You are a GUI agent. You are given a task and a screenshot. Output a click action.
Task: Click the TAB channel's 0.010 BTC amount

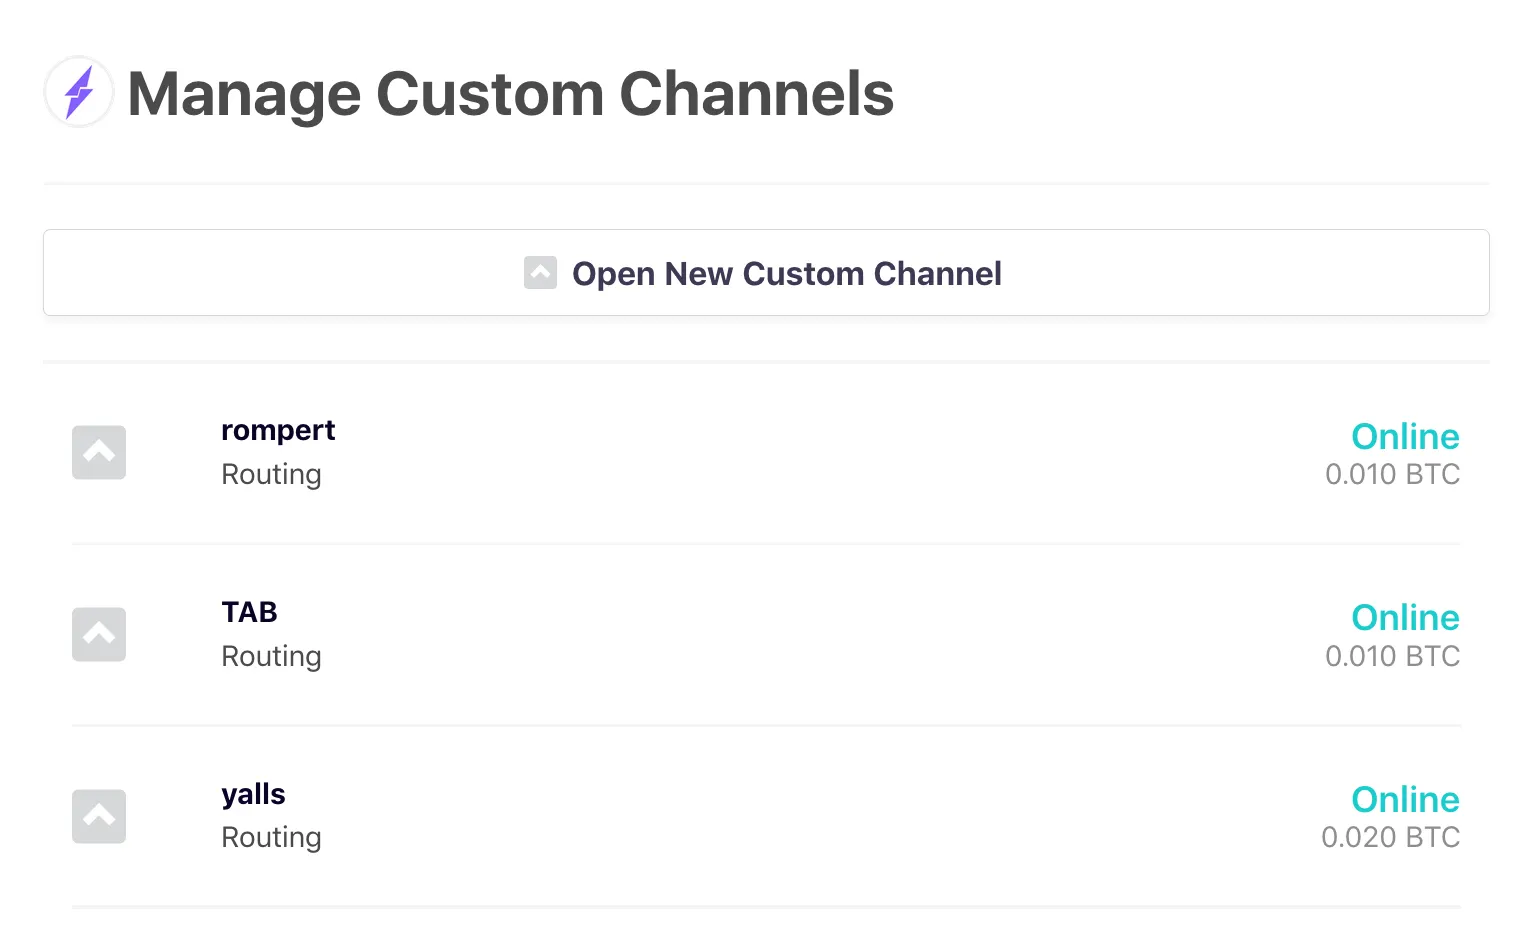tap(1392, 656)
